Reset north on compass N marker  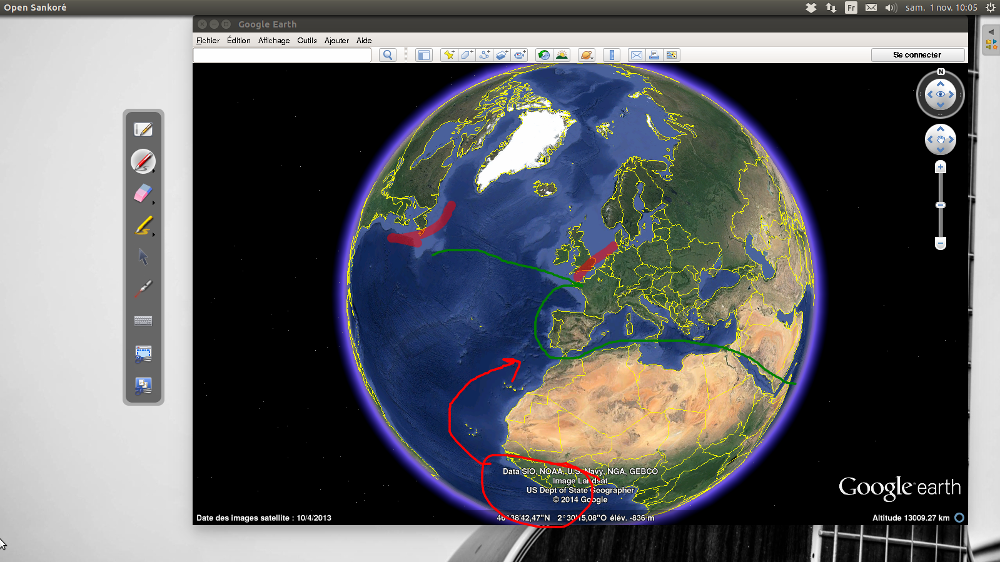pyautogui.click(x=941, y=72)
